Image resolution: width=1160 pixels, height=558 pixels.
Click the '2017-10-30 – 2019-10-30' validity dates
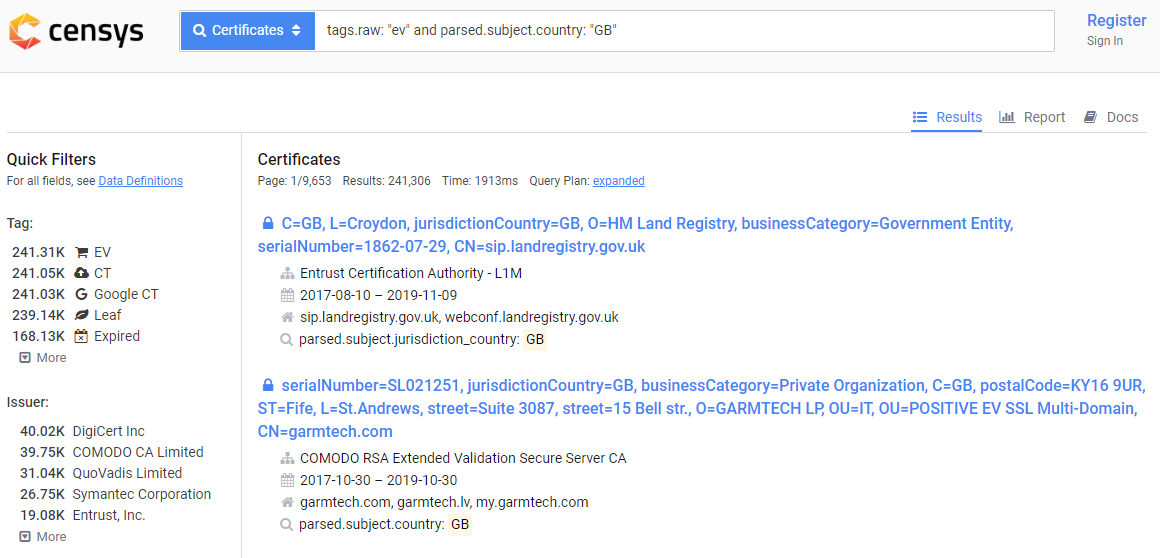[x=379, y=480]
